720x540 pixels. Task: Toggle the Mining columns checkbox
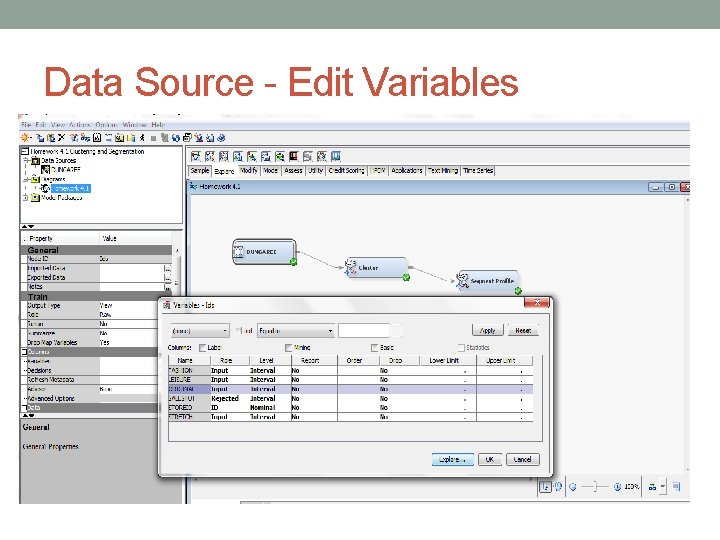point(288,348)
